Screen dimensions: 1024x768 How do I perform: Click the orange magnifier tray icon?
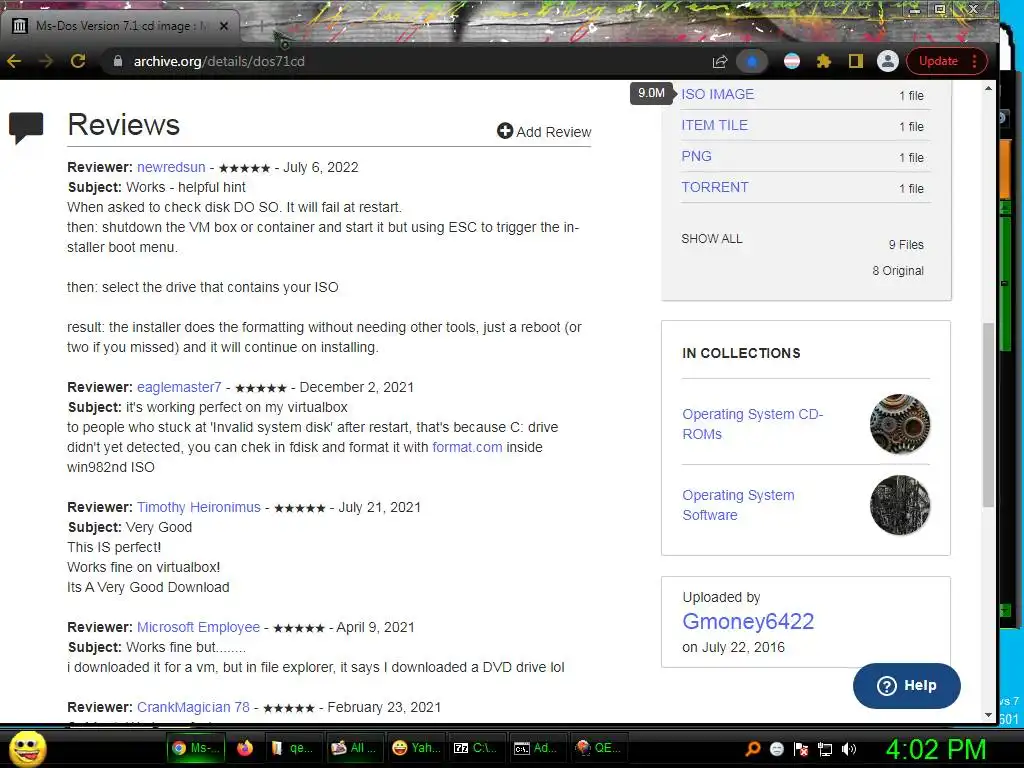pyautogui.click(x=752, y=749)
